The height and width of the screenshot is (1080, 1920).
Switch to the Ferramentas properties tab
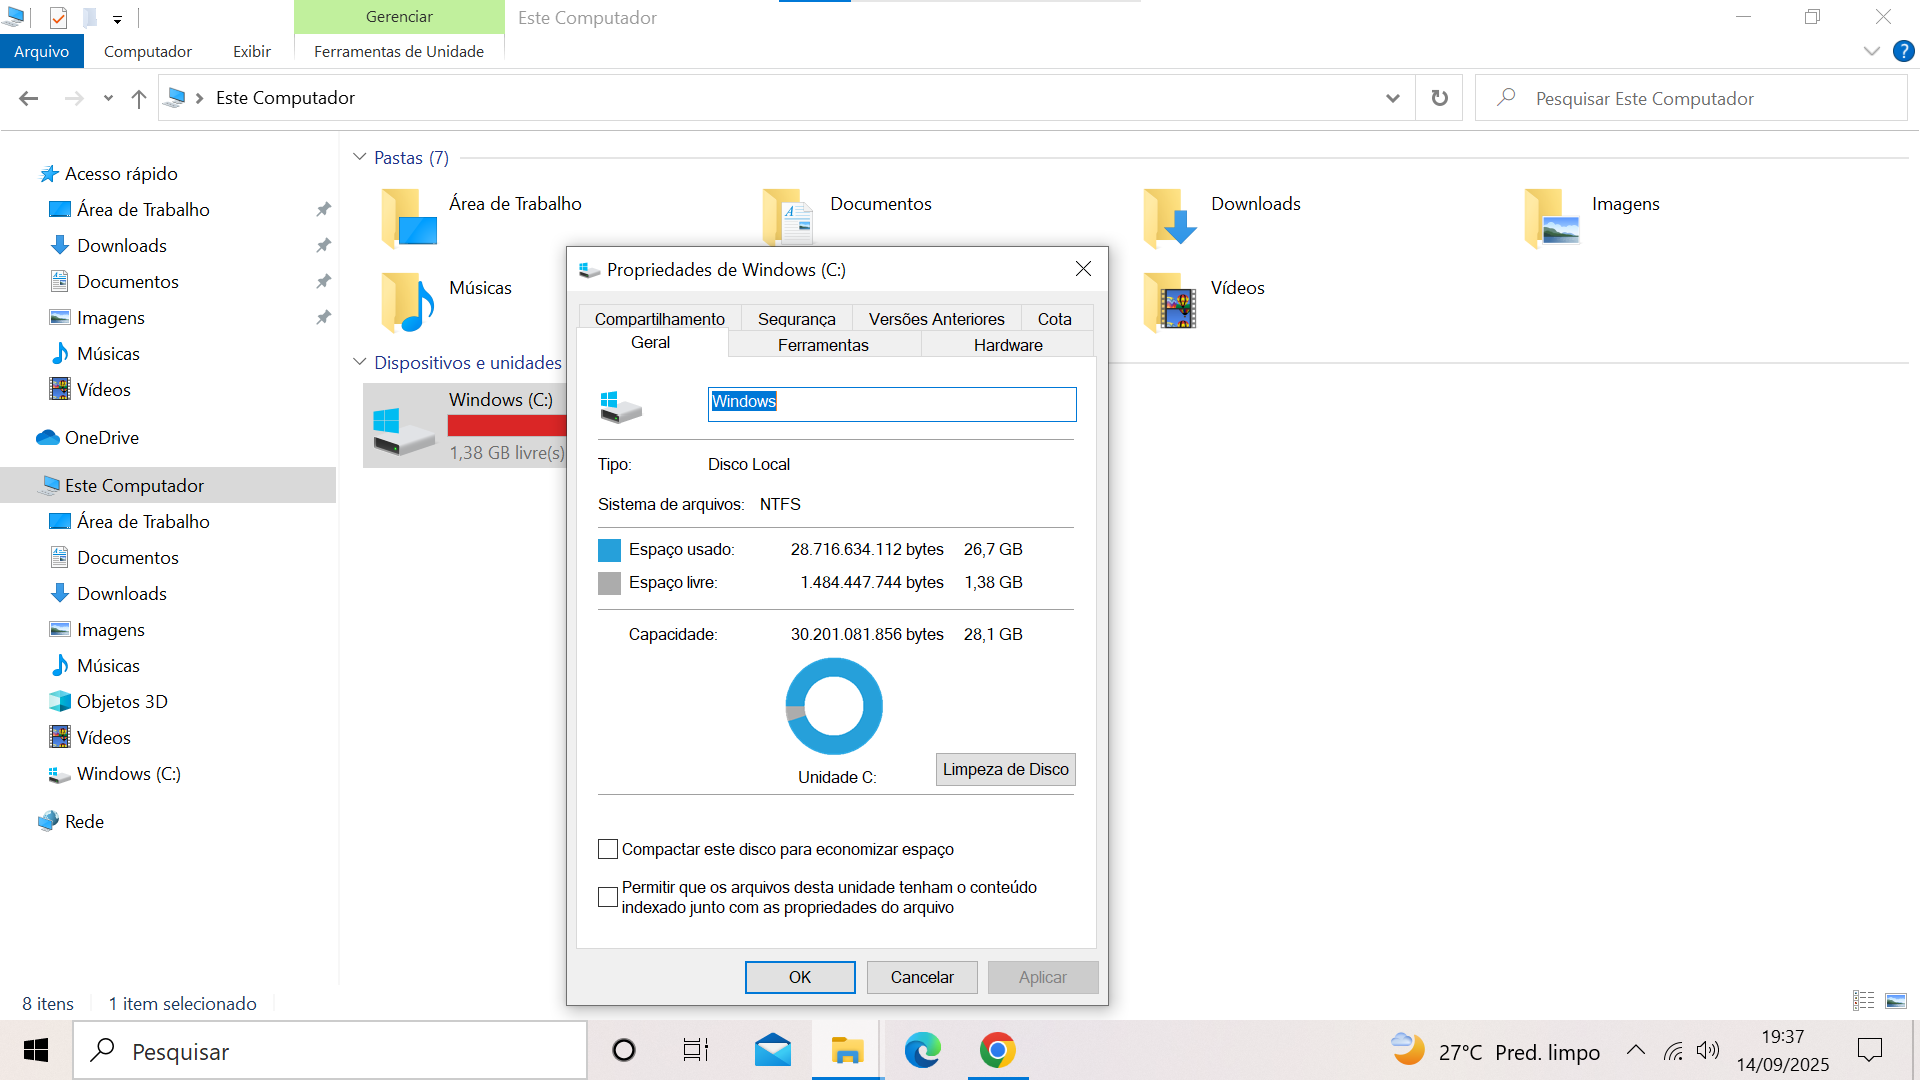click(824, 344)
